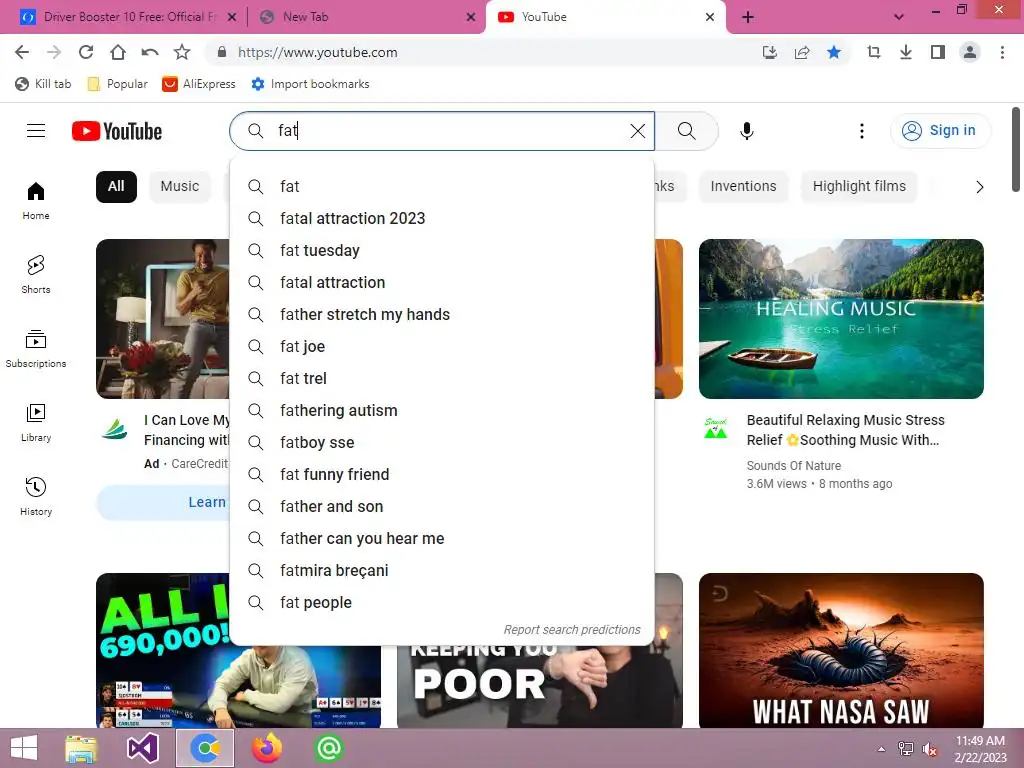Click Report search predictions link
The width and height of the screenshot is (1024, 768).
click(x=571, y=630)
